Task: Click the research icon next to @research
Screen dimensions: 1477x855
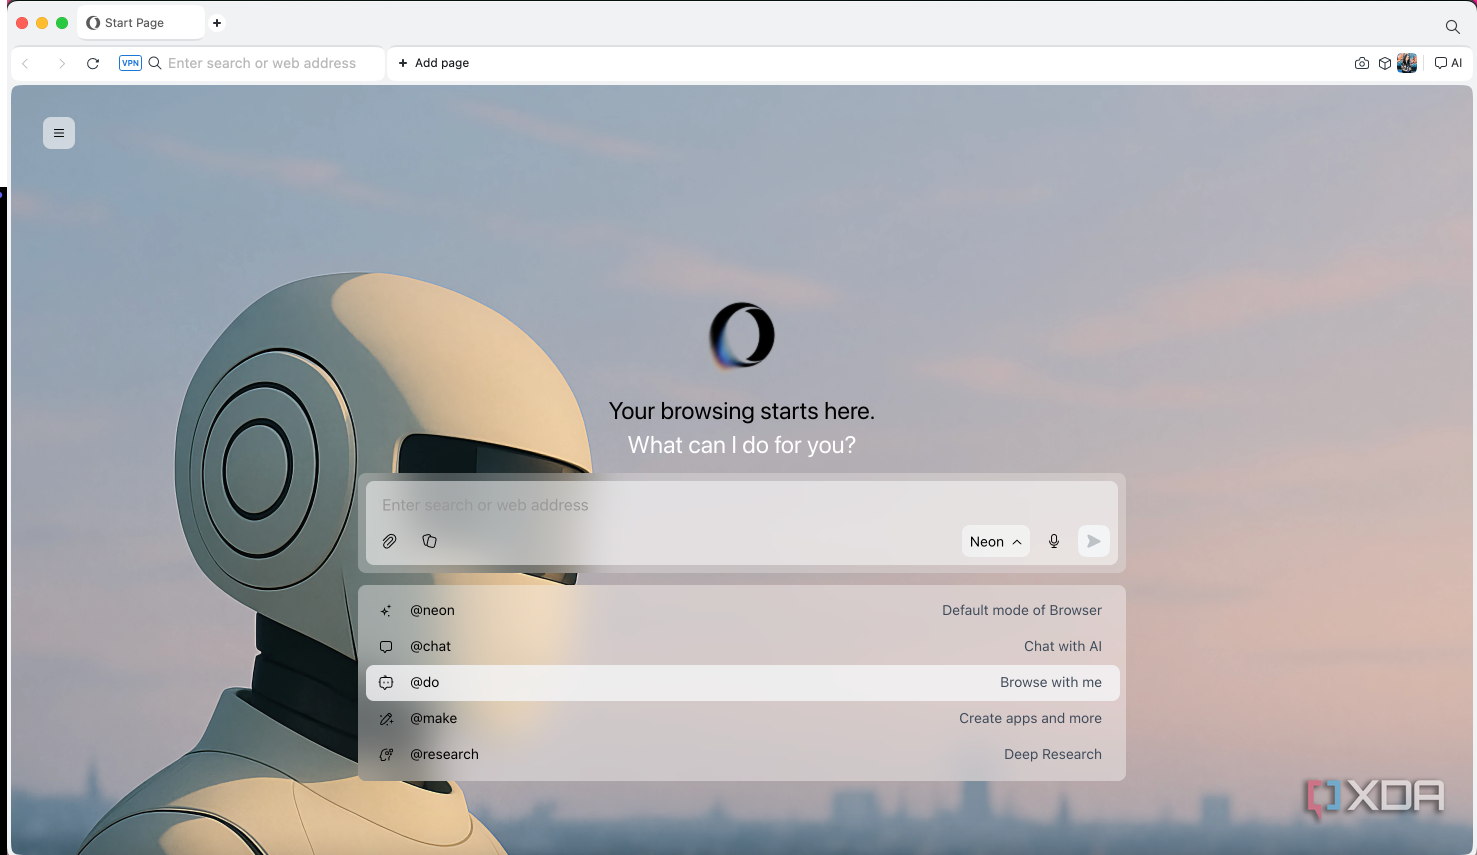Action: click(x=386, y=754)
